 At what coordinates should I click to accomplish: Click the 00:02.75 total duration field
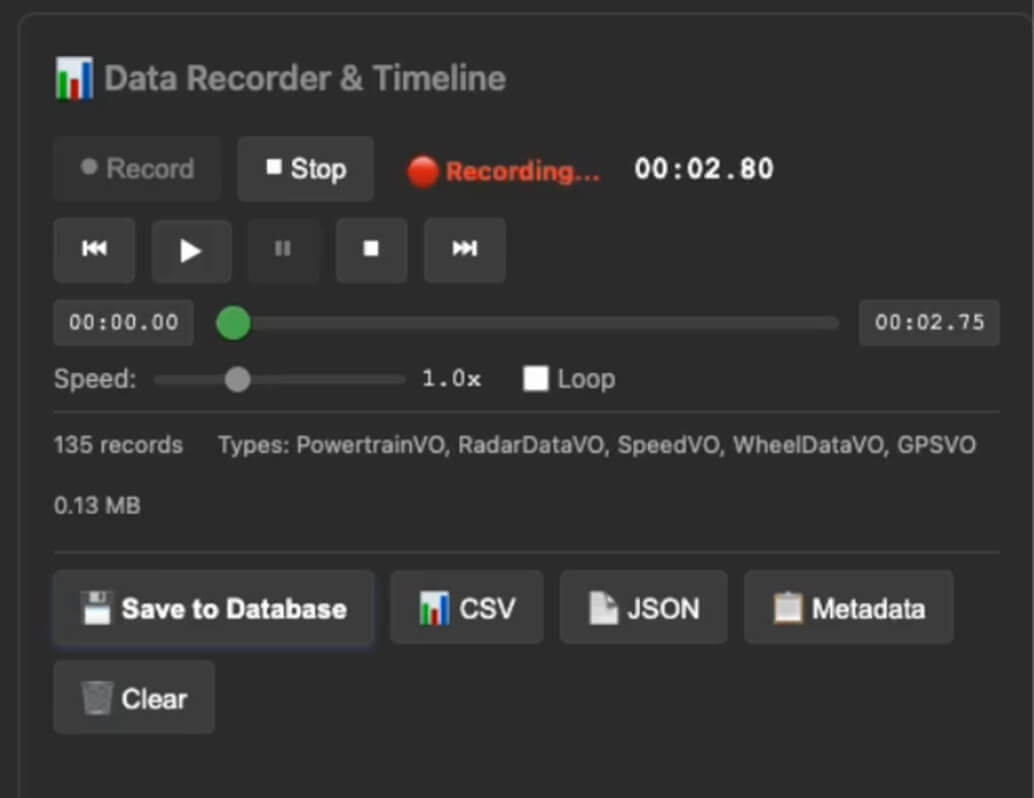click(929, 322)
